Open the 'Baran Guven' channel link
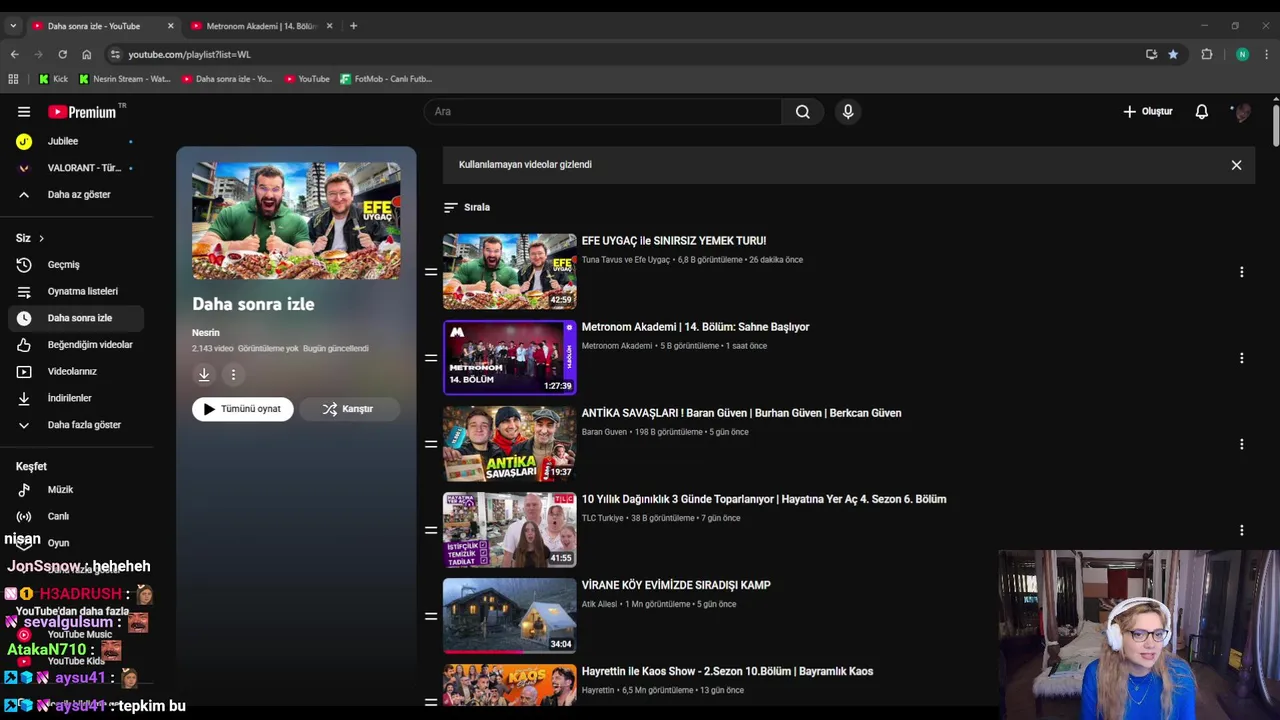Screen dimensions: 1280x720 tap(604, 432)
